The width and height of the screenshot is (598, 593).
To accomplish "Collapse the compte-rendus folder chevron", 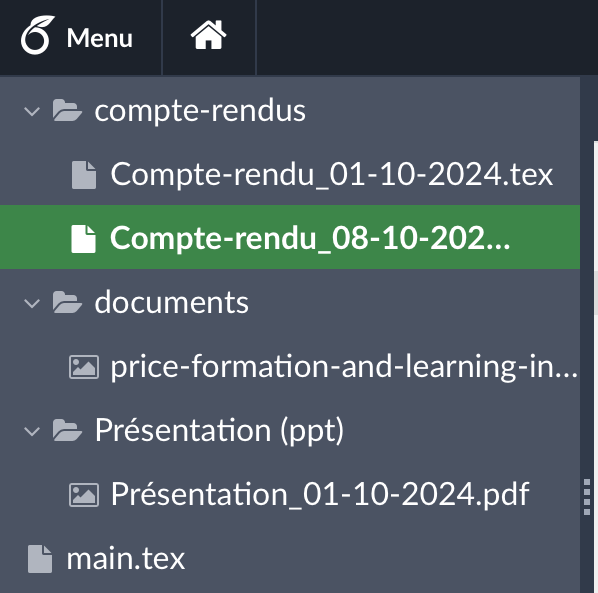I will coord(32,111).
